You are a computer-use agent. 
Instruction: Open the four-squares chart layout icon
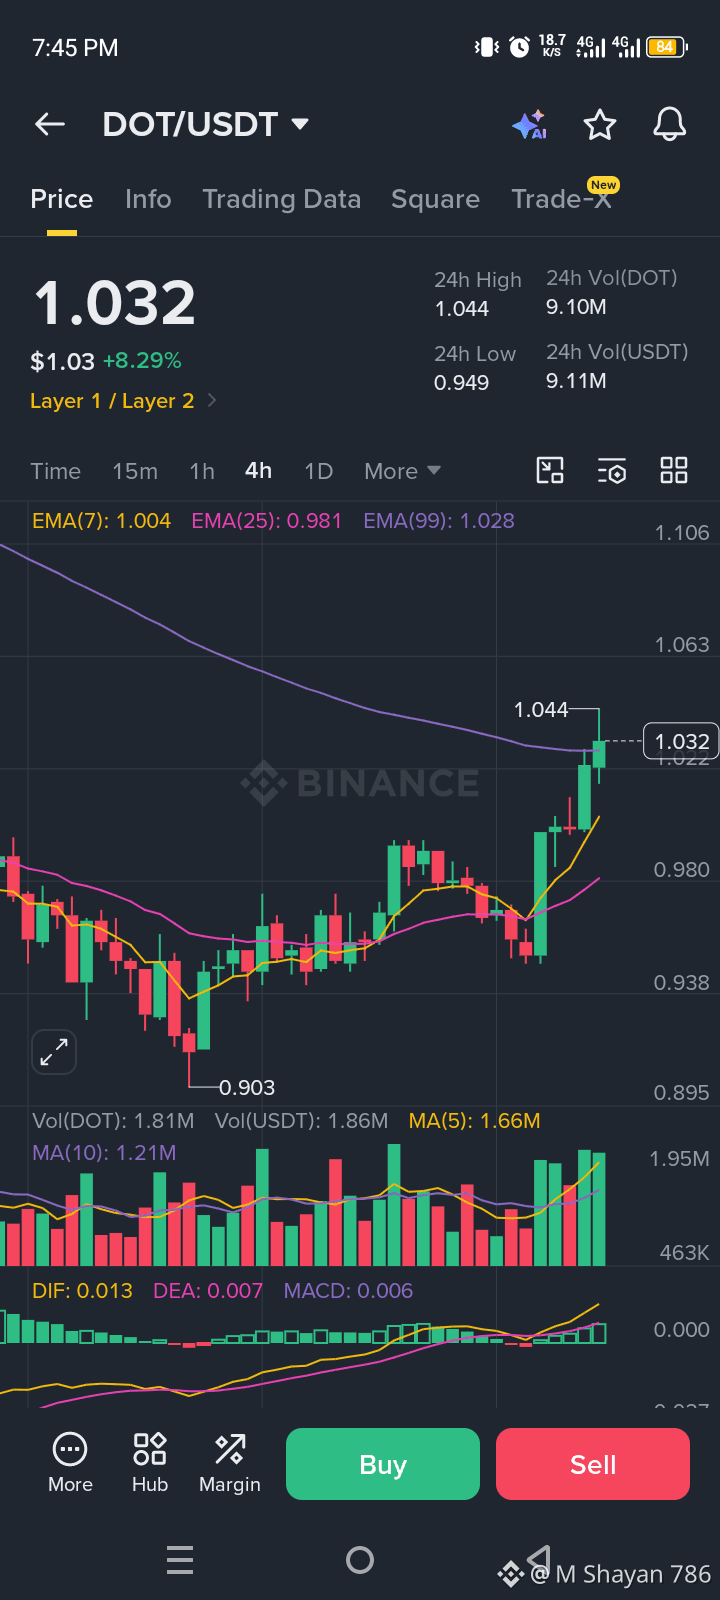[674, 470]
